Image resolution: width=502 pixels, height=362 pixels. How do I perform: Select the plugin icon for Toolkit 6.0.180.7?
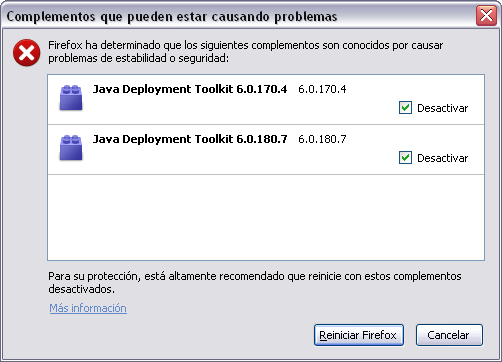pos(71,148)
